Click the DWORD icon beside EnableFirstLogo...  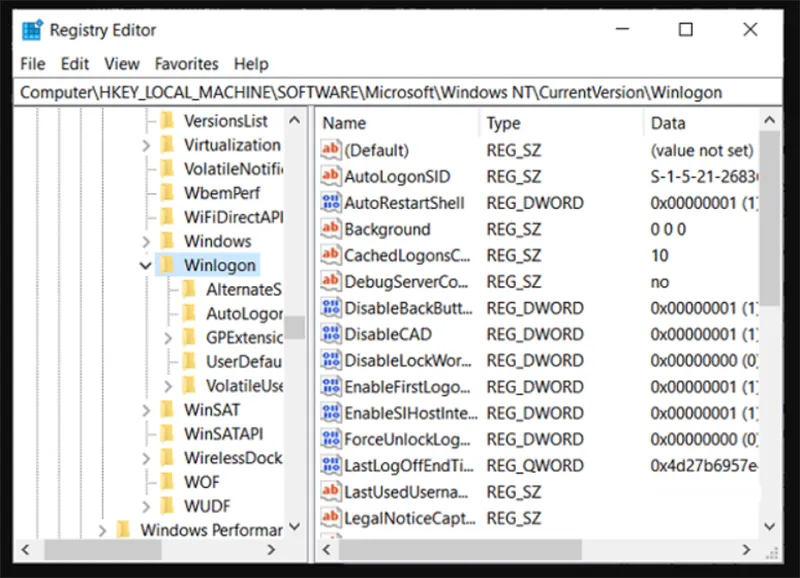pos(331,386)
